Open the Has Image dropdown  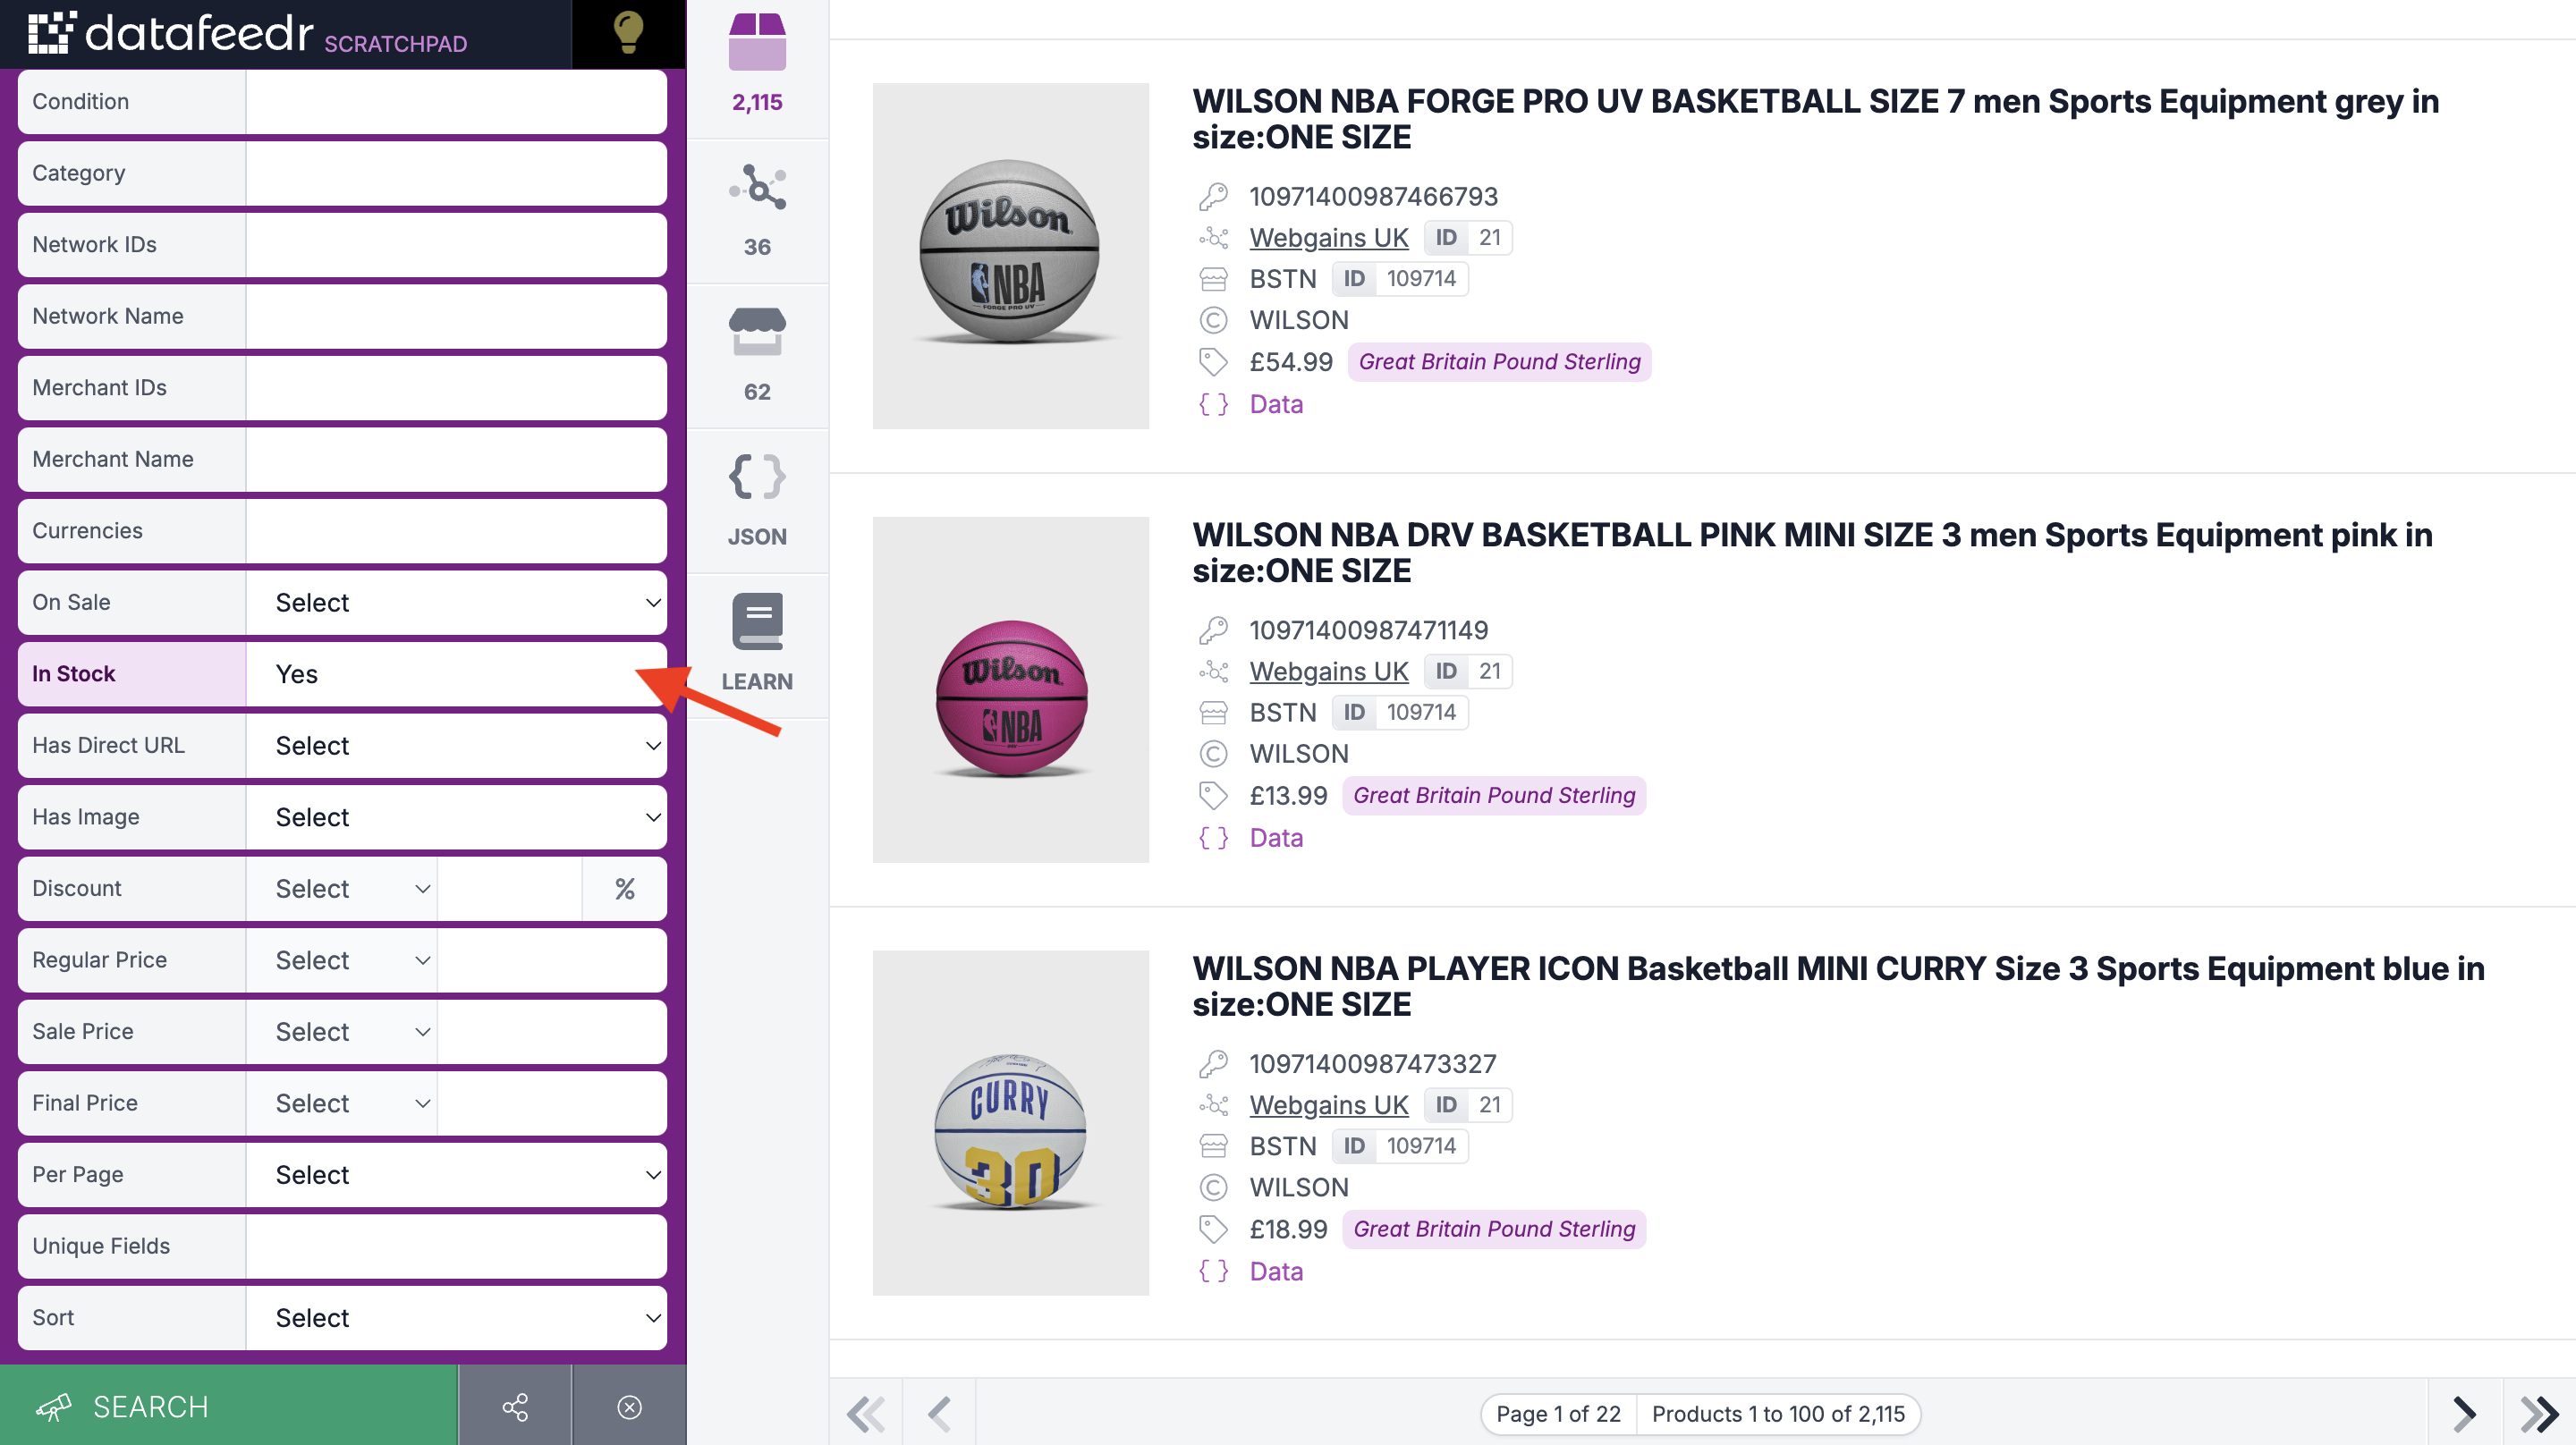(x=456, y=817)
